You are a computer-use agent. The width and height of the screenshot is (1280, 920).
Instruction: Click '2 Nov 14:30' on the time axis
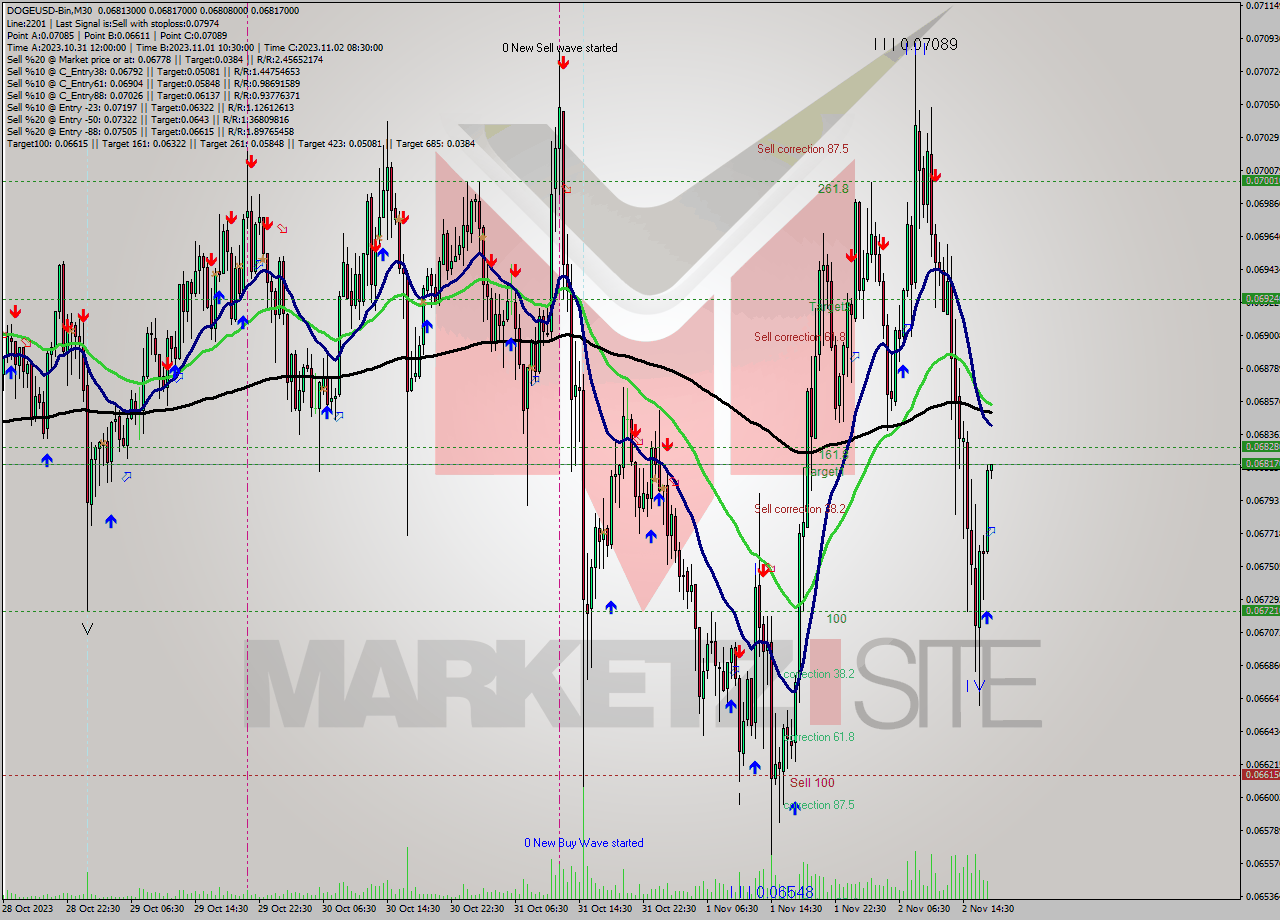click(988, 908)
